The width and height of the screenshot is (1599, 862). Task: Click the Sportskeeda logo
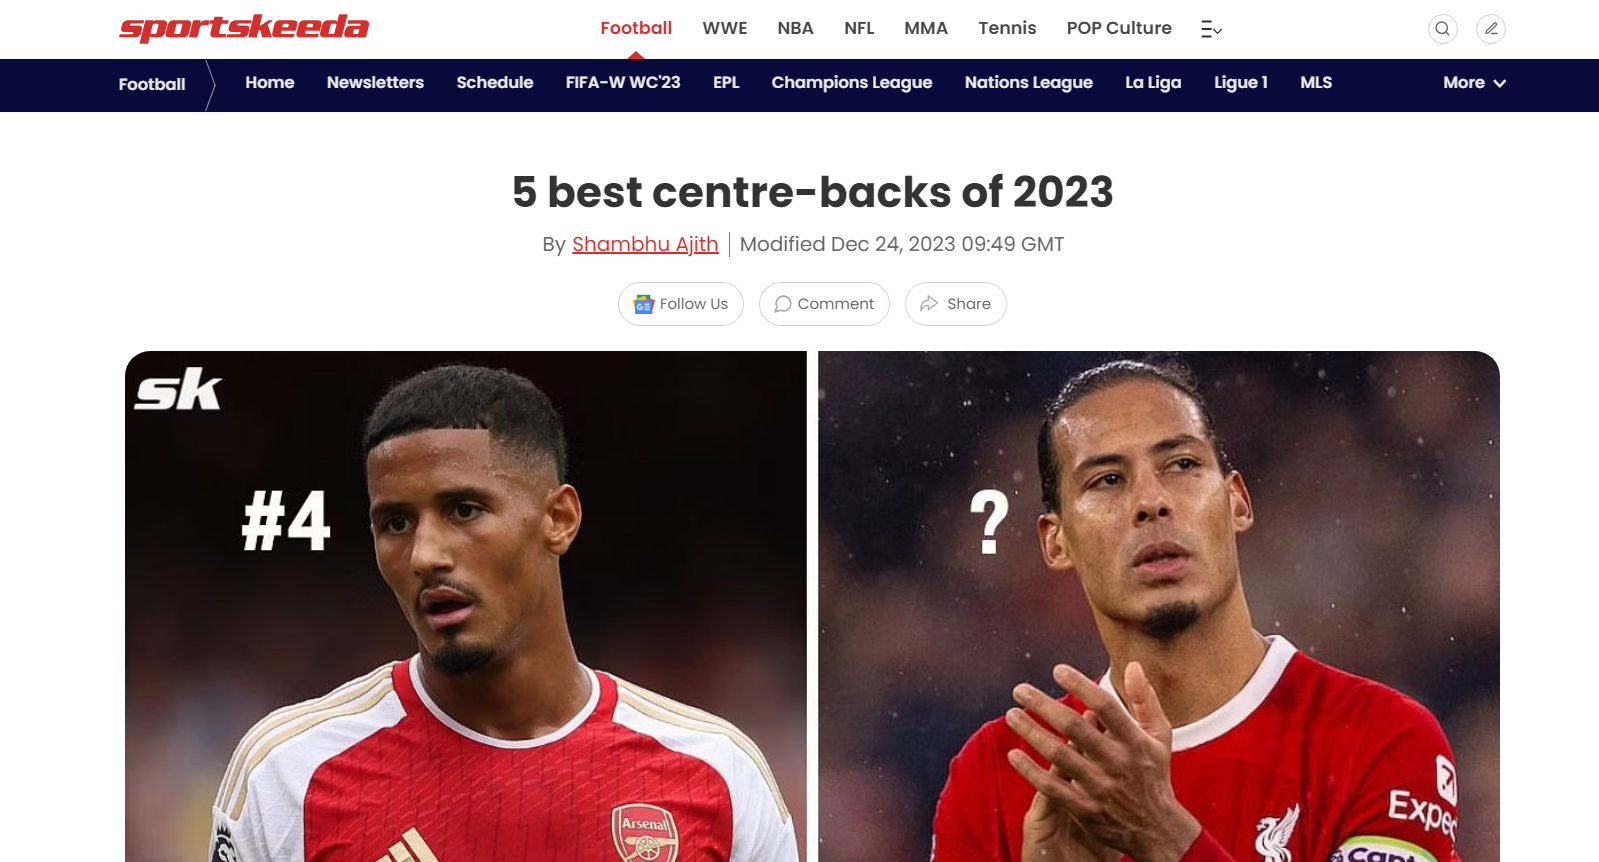[244, 28]
